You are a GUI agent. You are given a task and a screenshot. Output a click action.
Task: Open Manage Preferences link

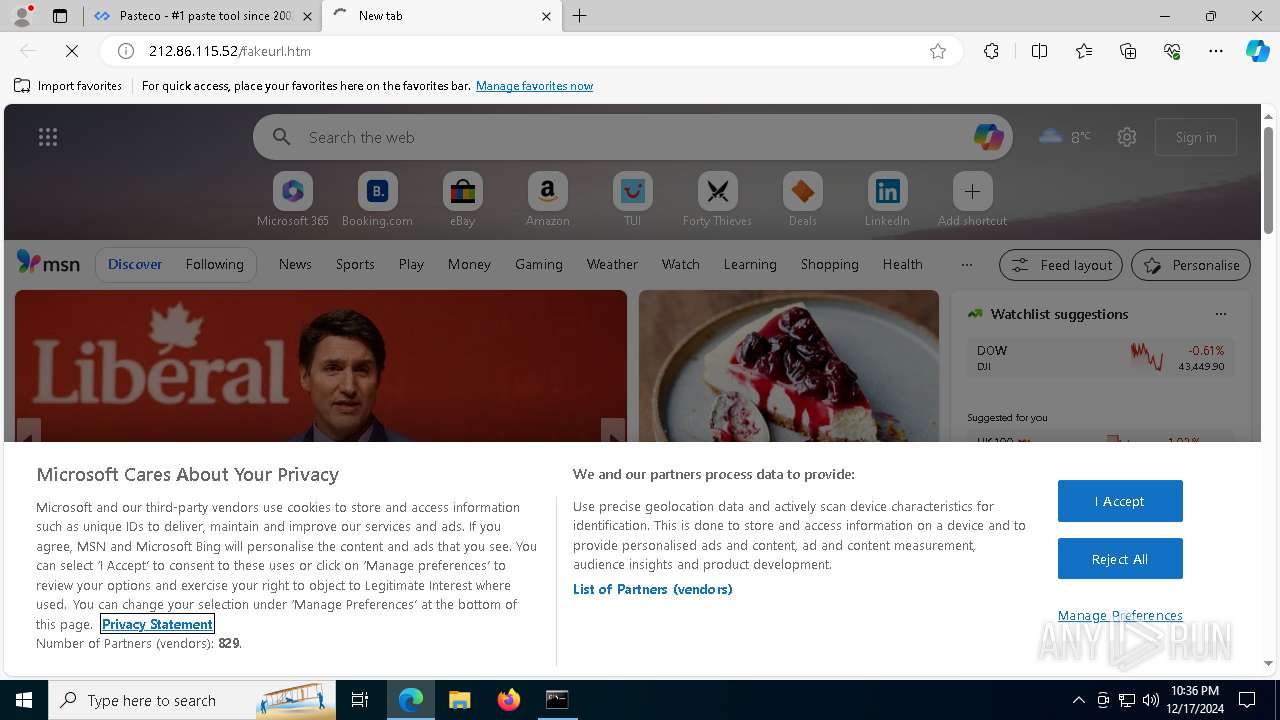(1120, 615)
